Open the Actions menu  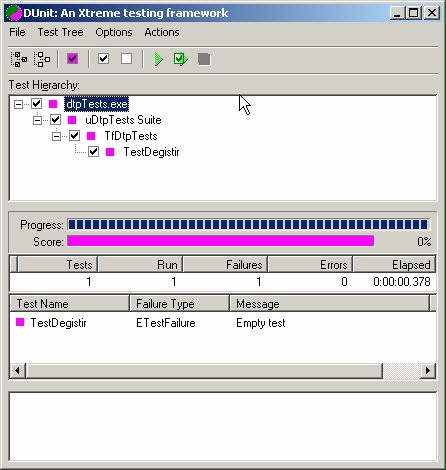point(162,32)
